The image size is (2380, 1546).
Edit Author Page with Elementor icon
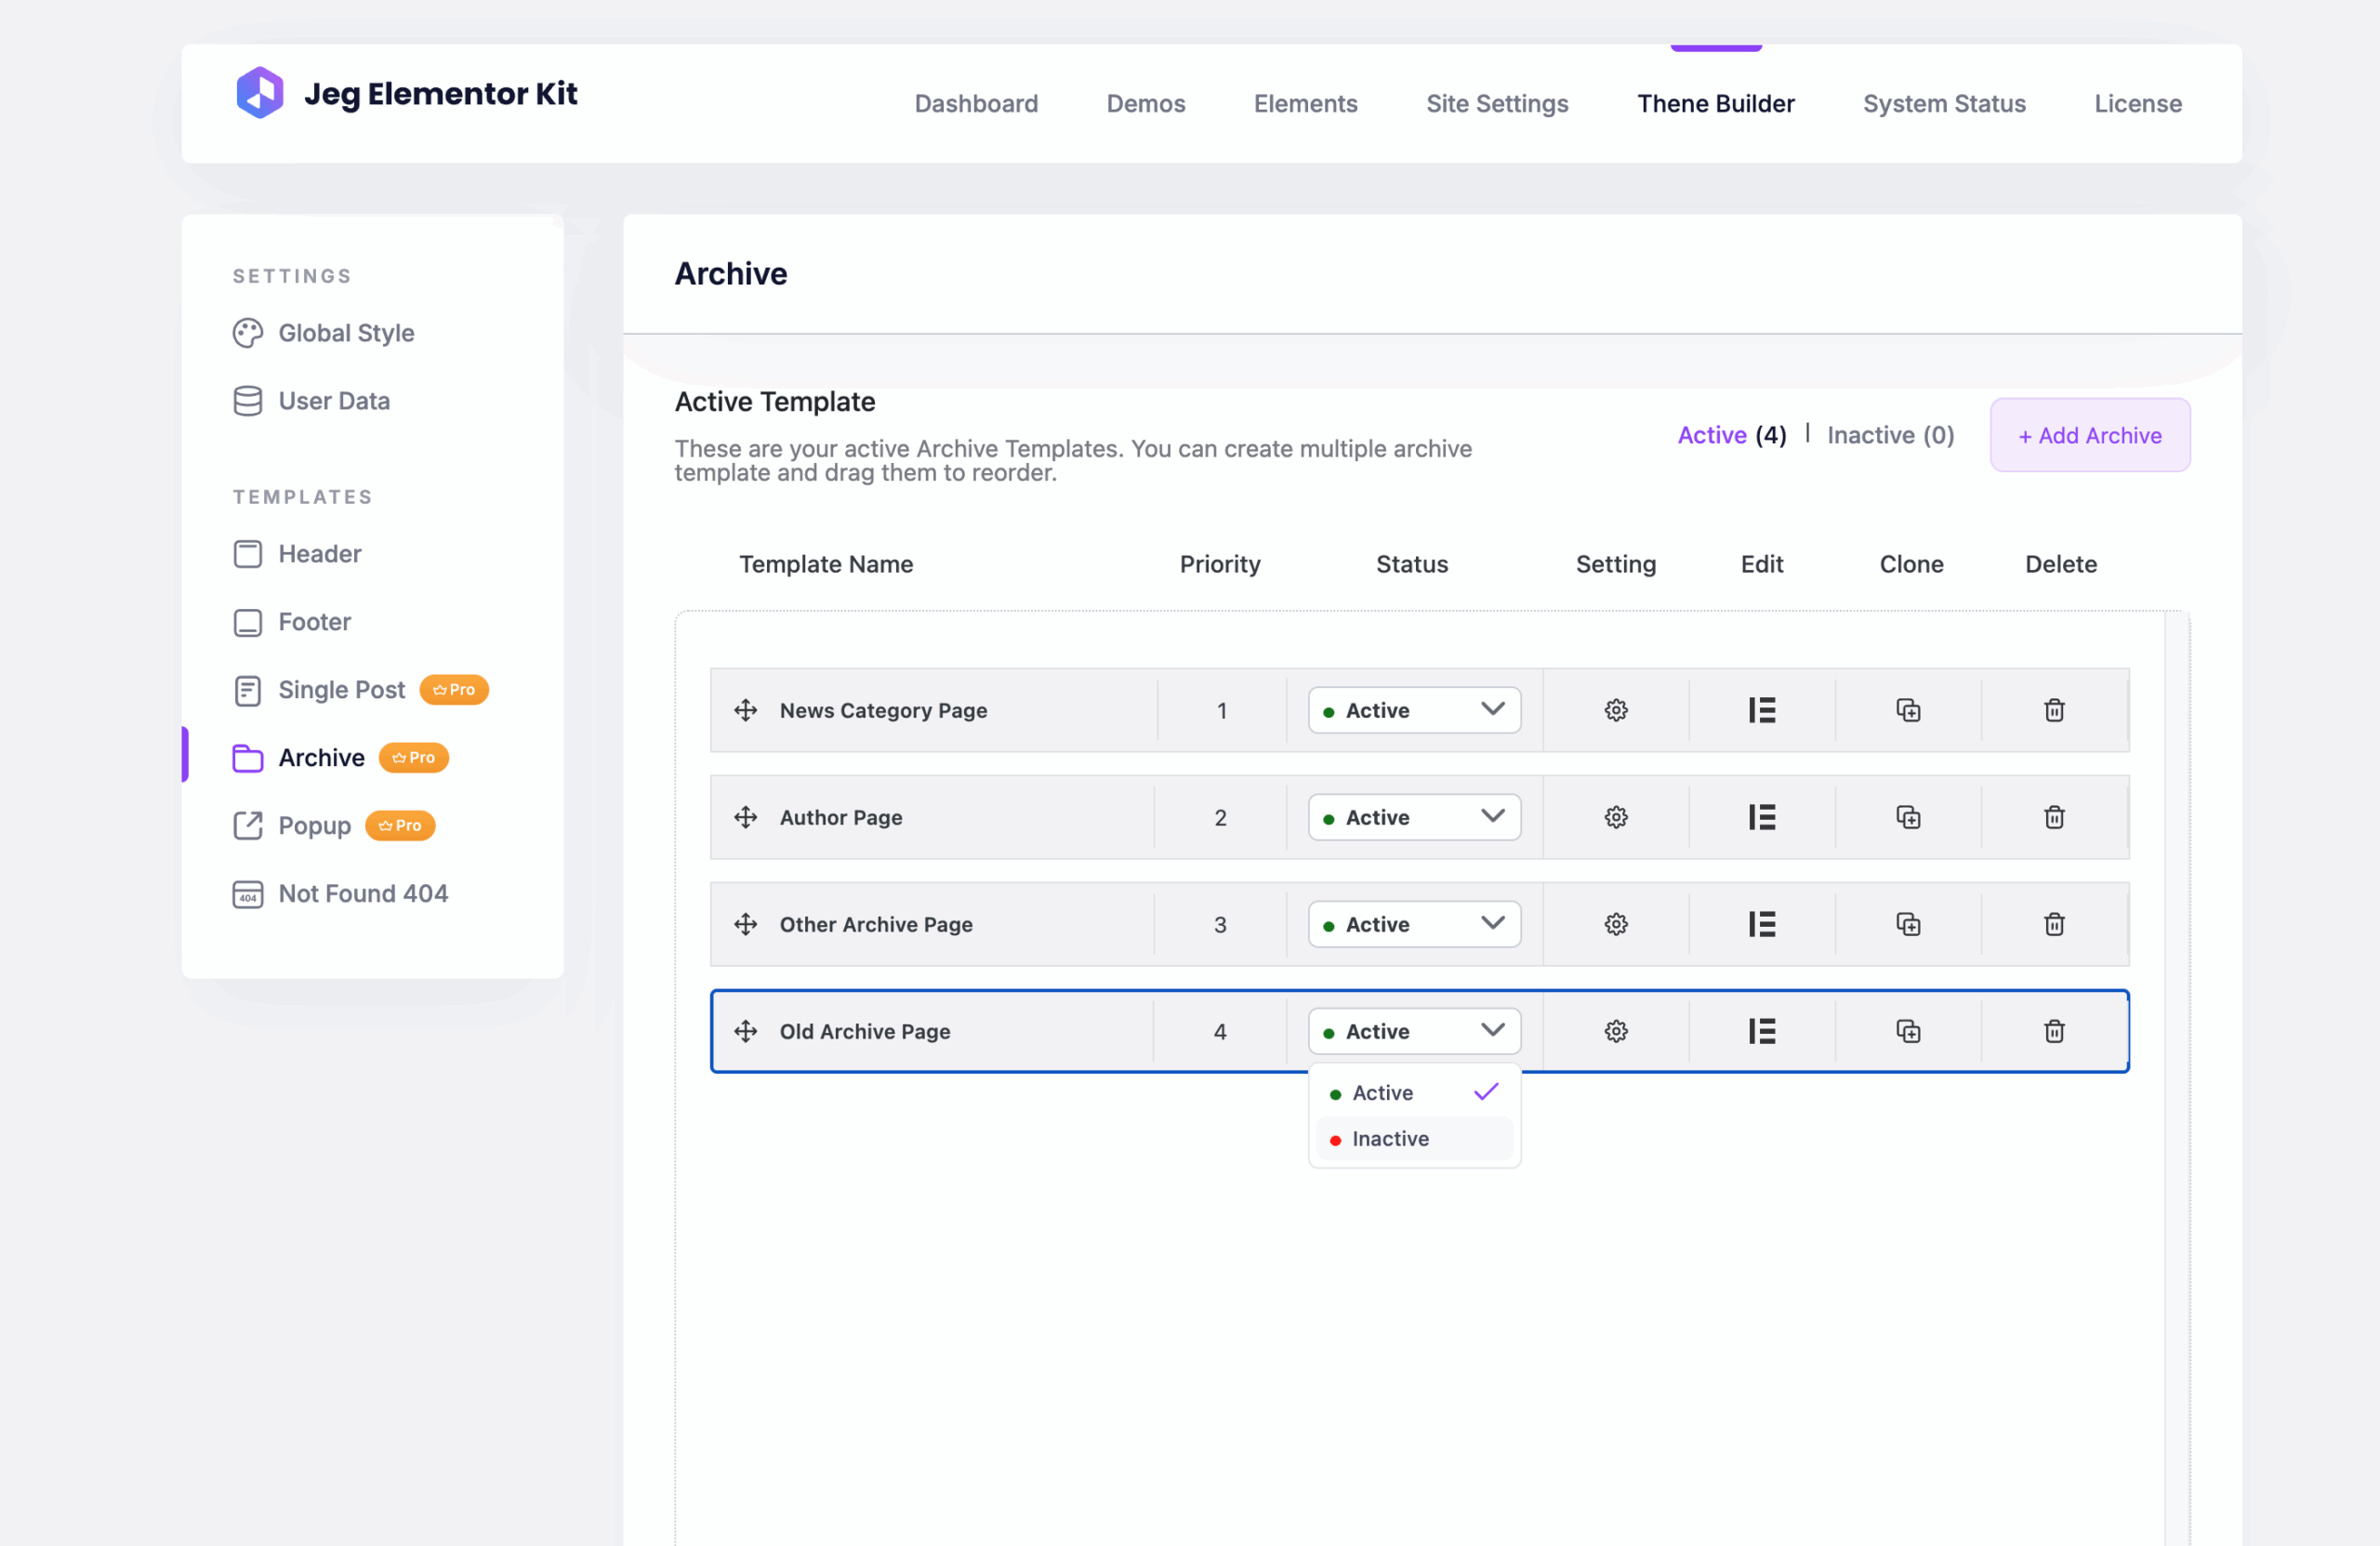point(1761,817)
